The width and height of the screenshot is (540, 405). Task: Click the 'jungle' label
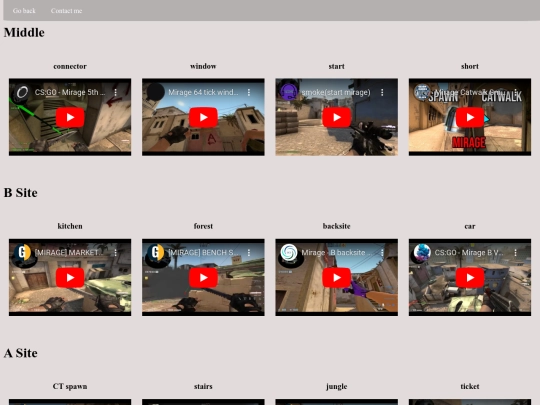tap(336, 386)
